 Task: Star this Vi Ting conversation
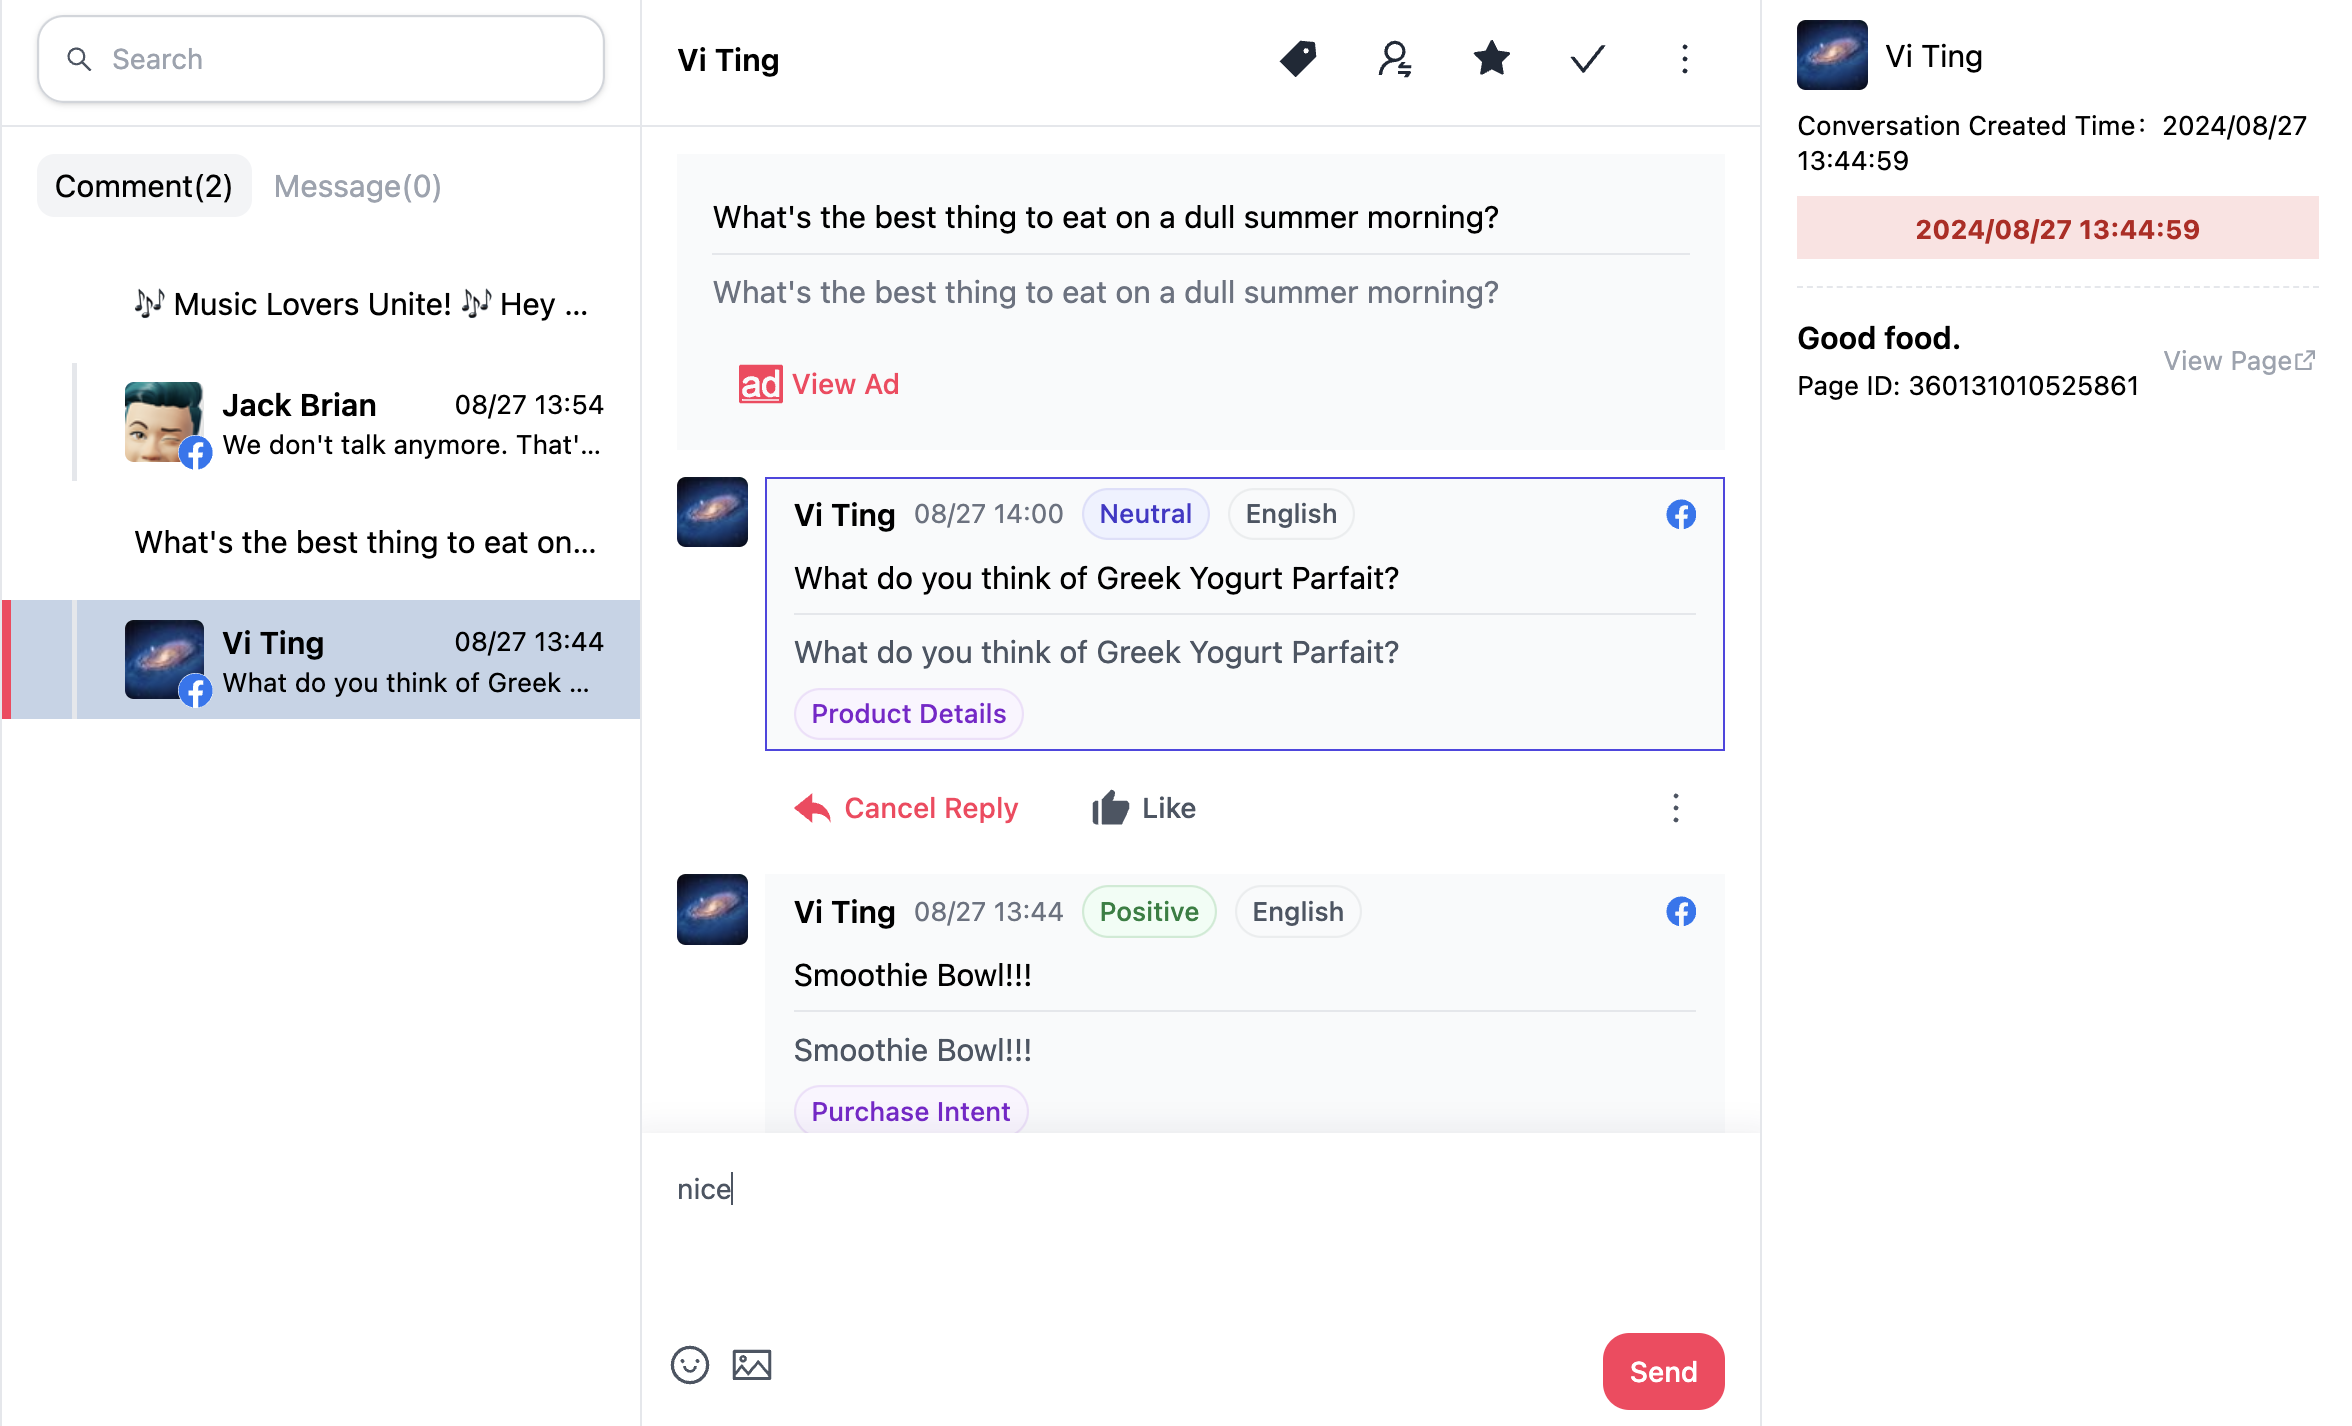coord(1490,59)
